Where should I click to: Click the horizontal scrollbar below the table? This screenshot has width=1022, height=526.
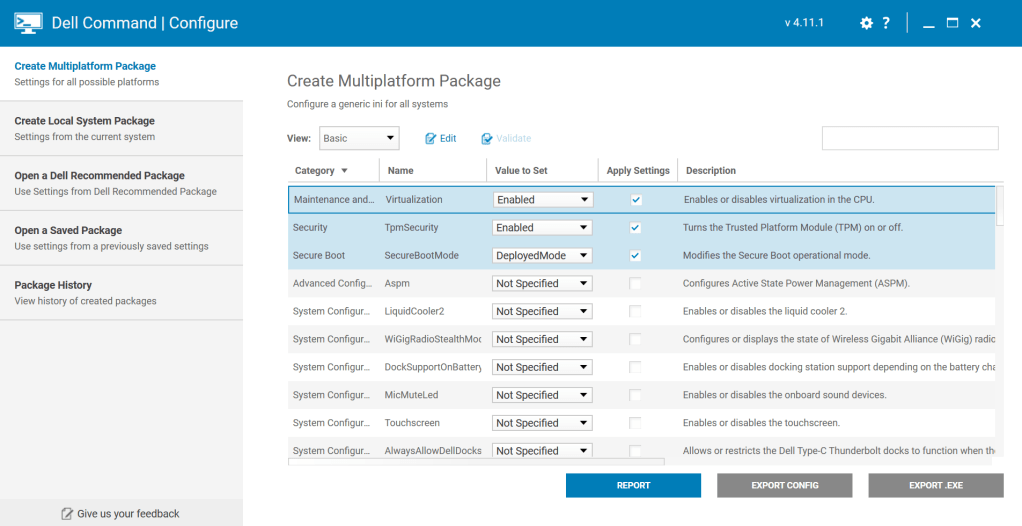click(x=476, y=461)
